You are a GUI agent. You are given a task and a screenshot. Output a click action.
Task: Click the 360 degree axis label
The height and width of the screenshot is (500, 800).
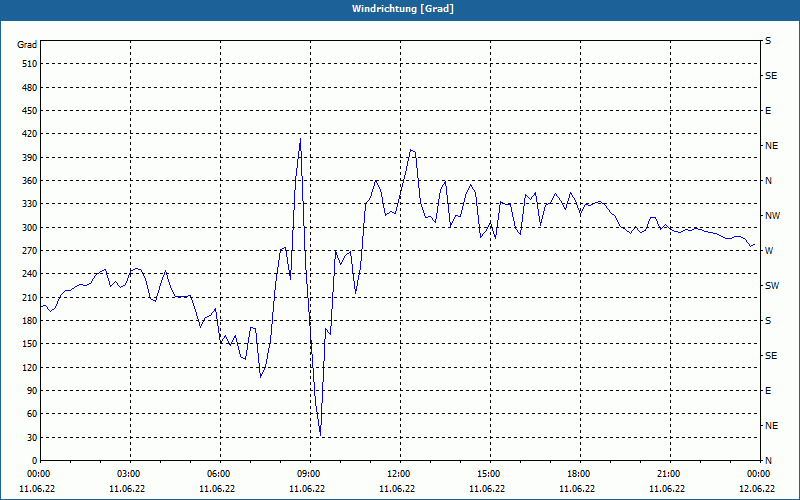[30, 181]
